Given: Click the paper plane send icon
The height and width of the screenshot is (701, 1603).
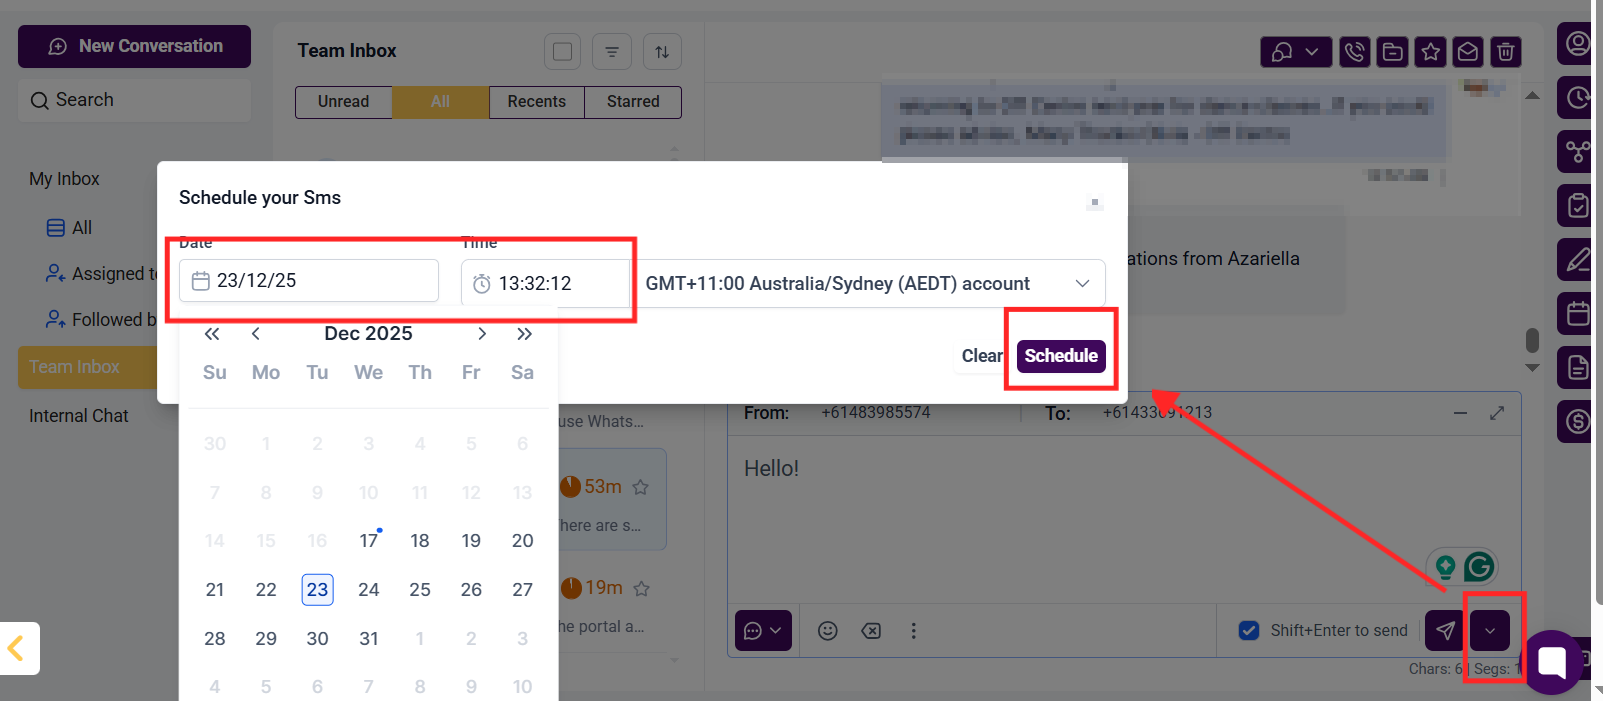Looking at the screenshot, I should 1445,631.
